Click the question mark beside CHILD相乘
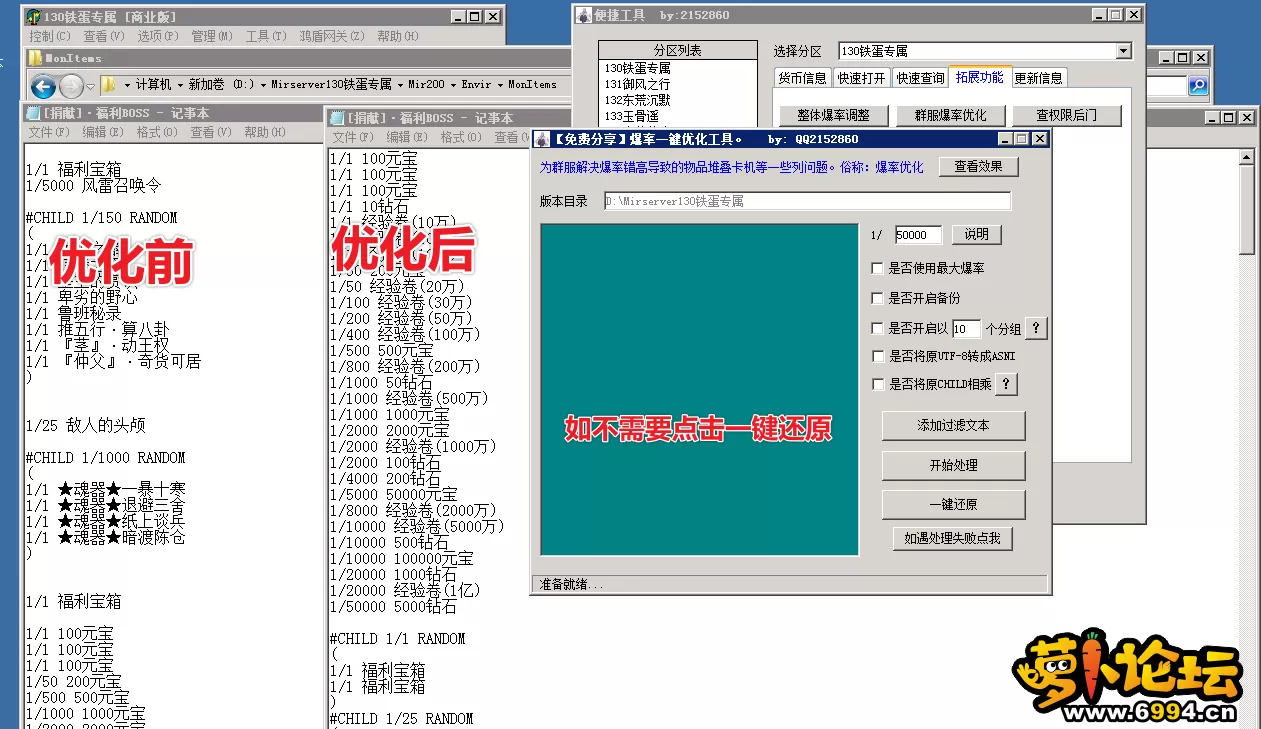 (x=1005, y=384)
